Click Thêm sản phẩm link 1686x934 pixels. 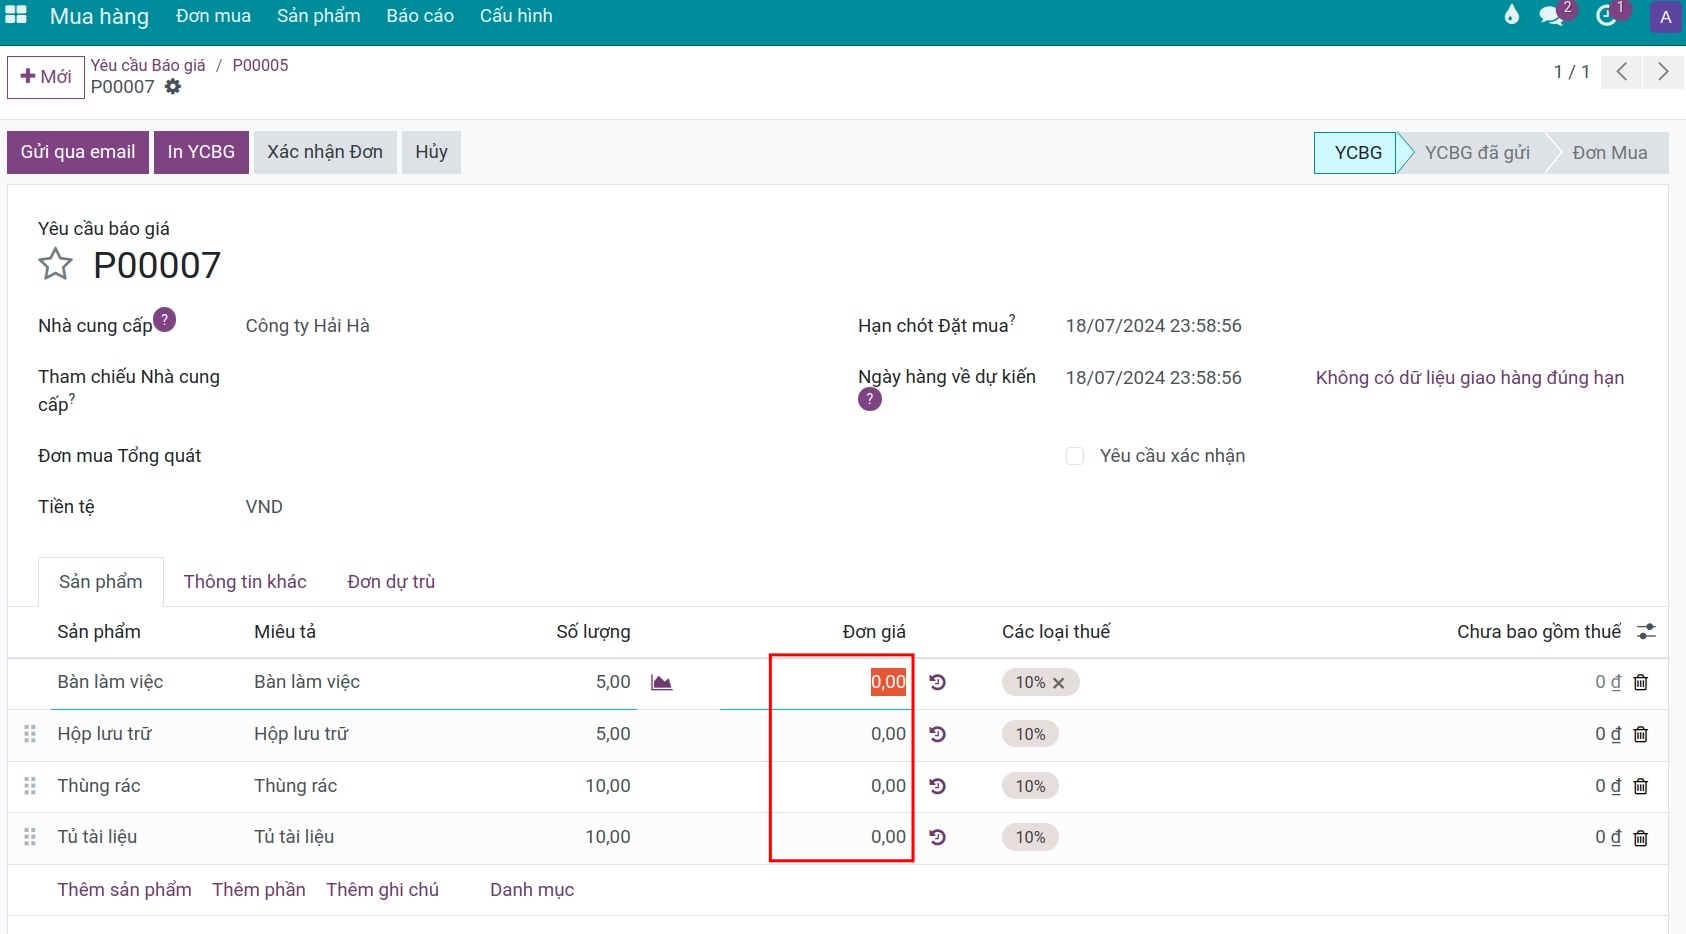pyautogui.click(x=125, y=890)
